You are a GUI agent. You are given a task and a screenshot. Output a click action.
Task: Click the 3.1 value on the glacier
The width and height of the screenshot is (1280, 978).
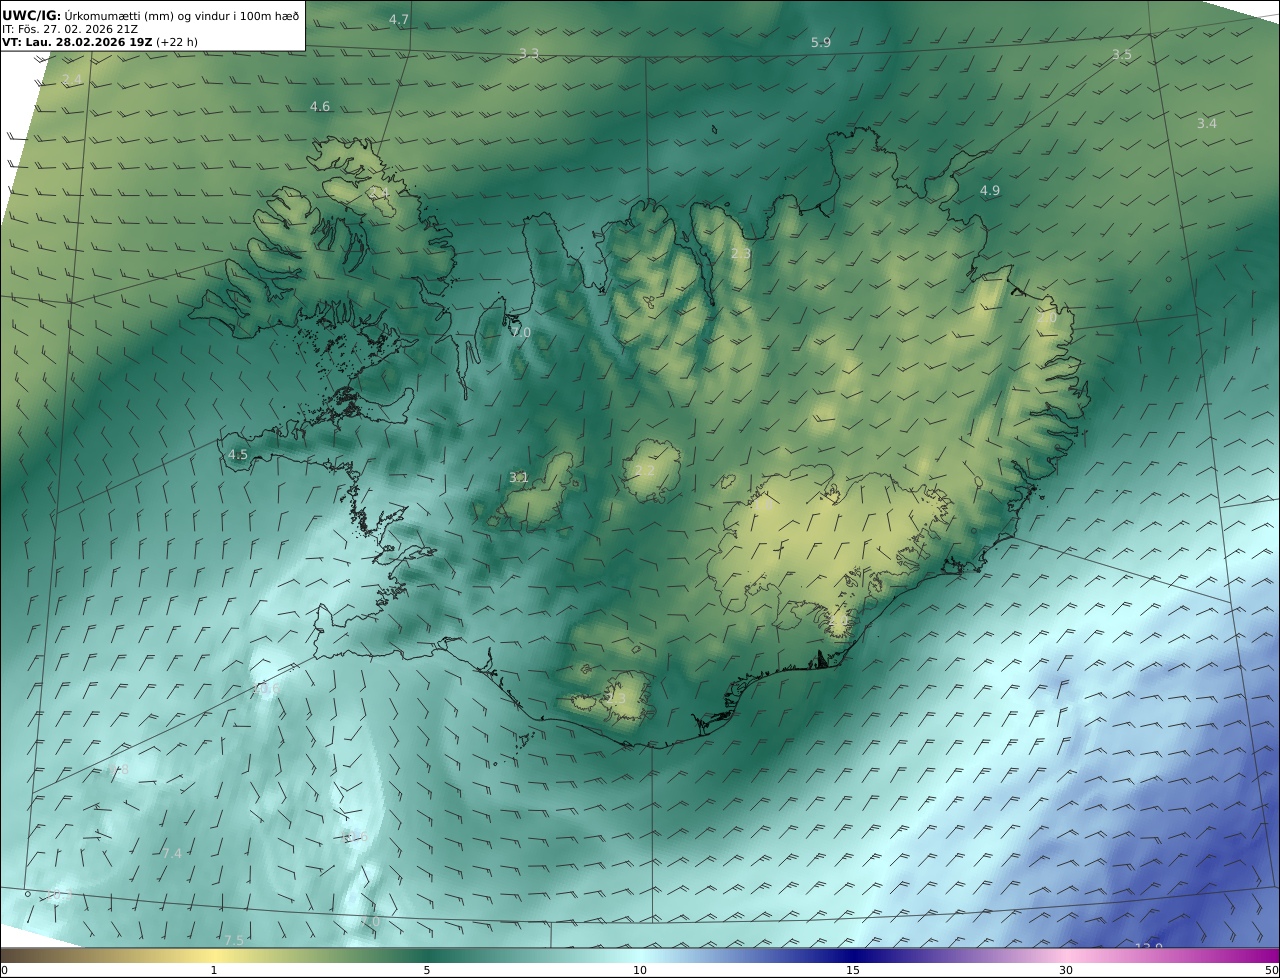click(x=519, y=478)
